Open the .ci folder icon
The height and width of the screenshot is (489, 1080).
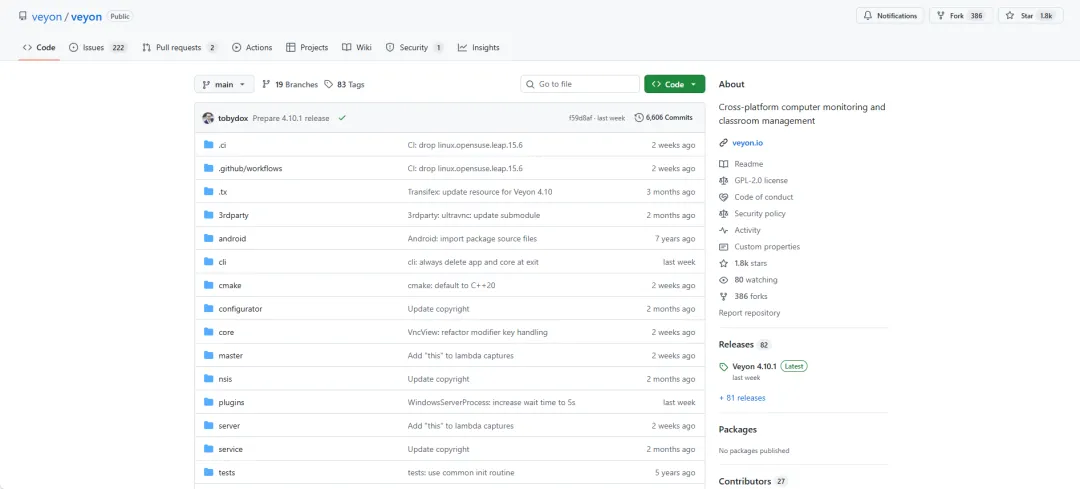click(x=209, y=145)
